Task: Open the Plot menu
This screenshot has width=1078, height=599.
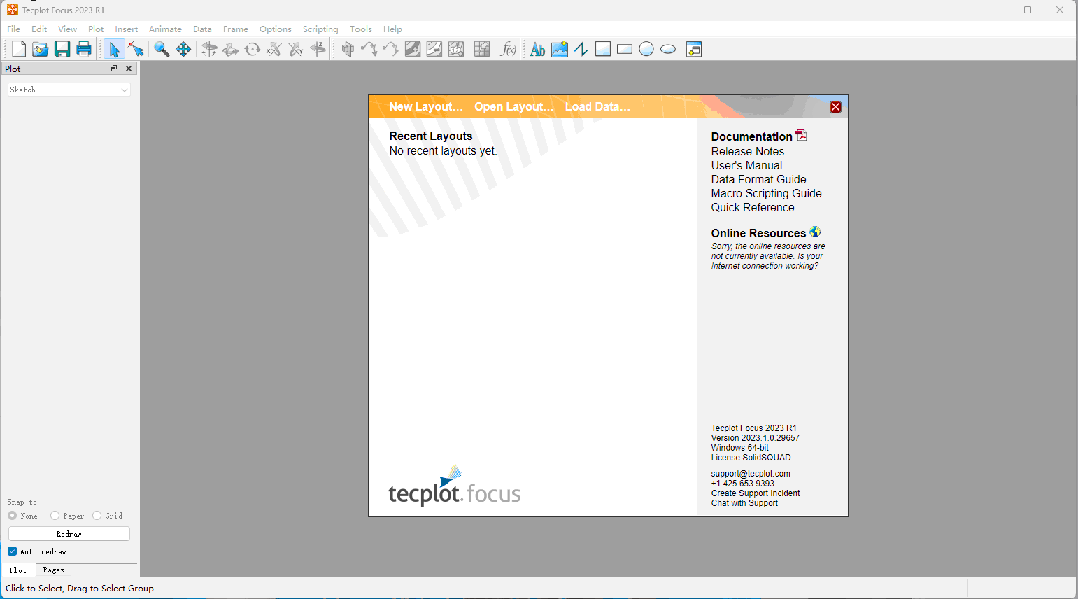Action: (x=96, y=29)
